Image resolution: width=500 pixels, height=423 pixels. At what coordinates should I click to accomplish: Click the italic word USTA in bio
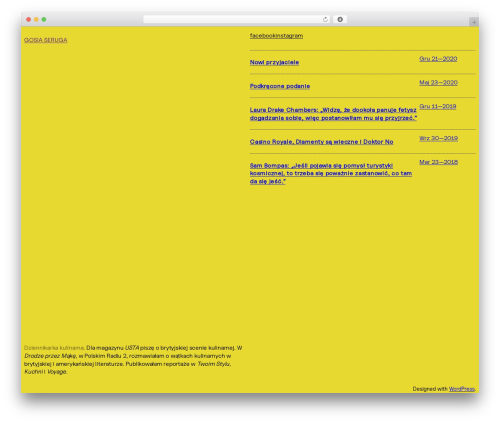pos(132,348)
